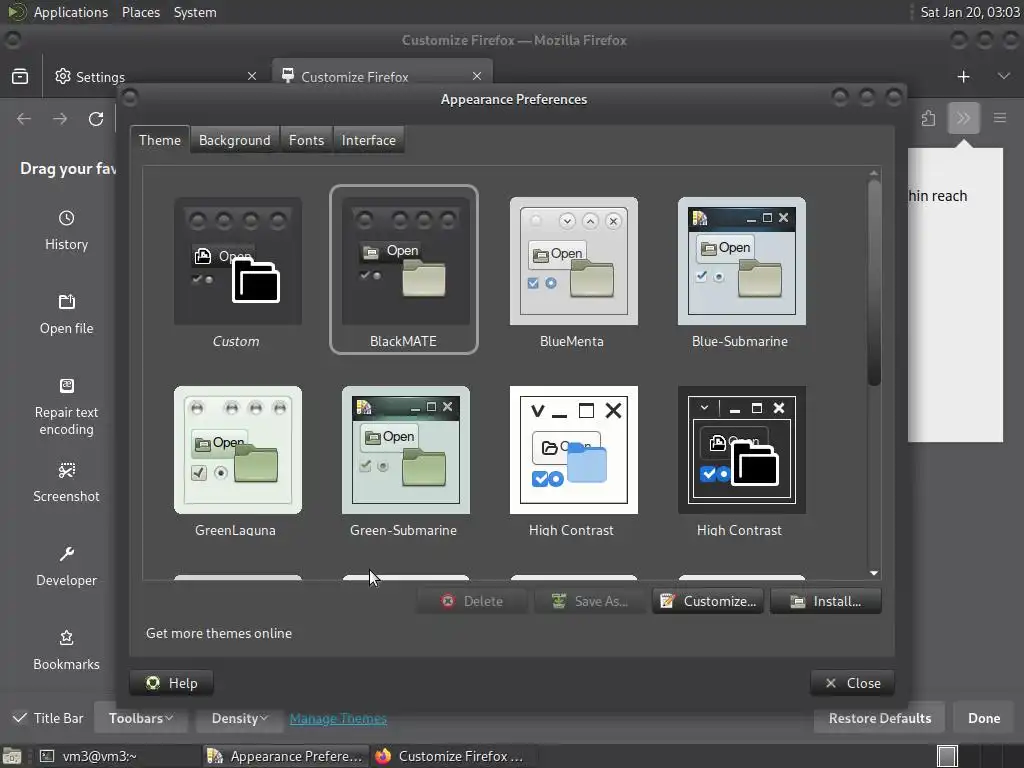Click Done in Customize Firefox

point(984,718)
